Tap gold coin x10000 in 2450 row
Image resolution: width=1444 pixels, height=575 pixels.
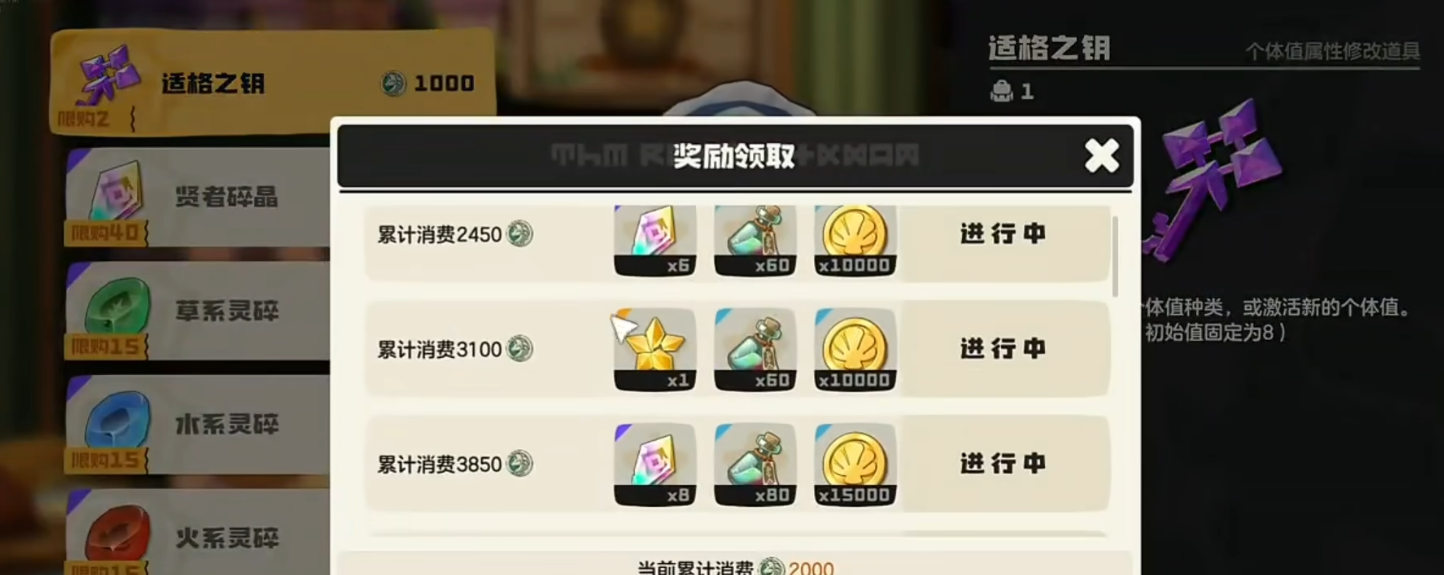pyautogui.click(x=855, y=240)
